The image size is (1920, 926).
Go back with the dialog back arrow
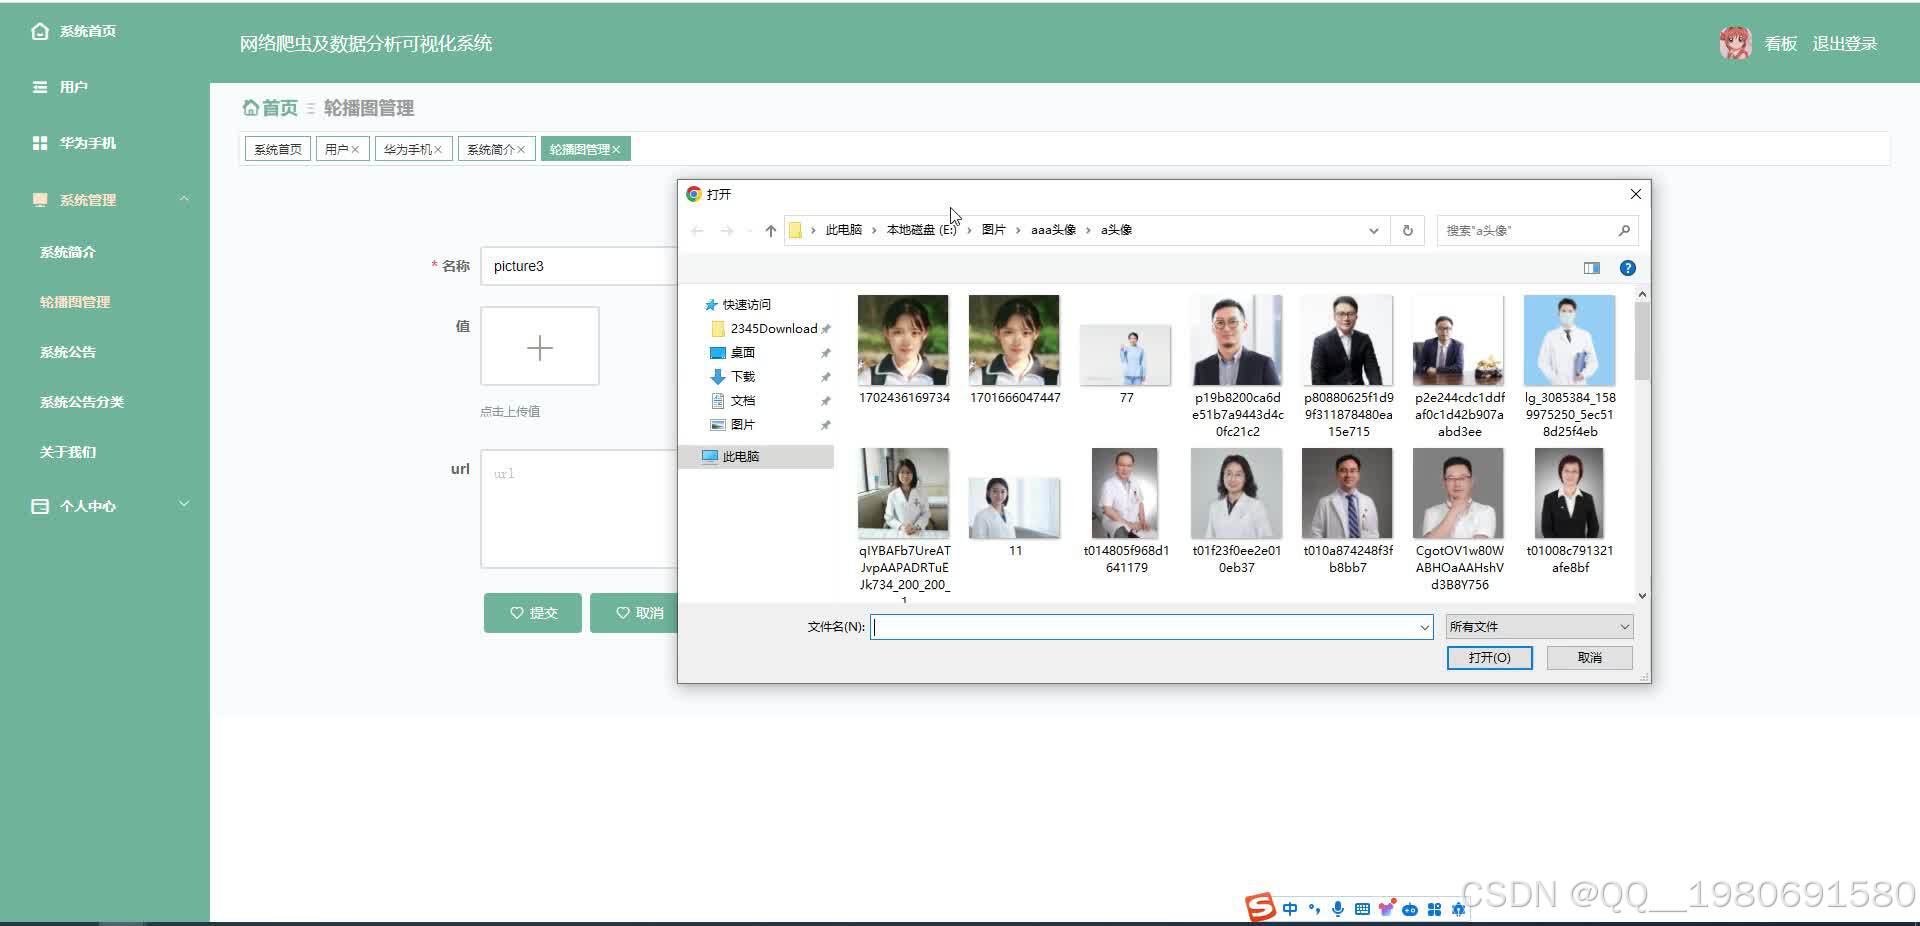[x=697, y=230]
